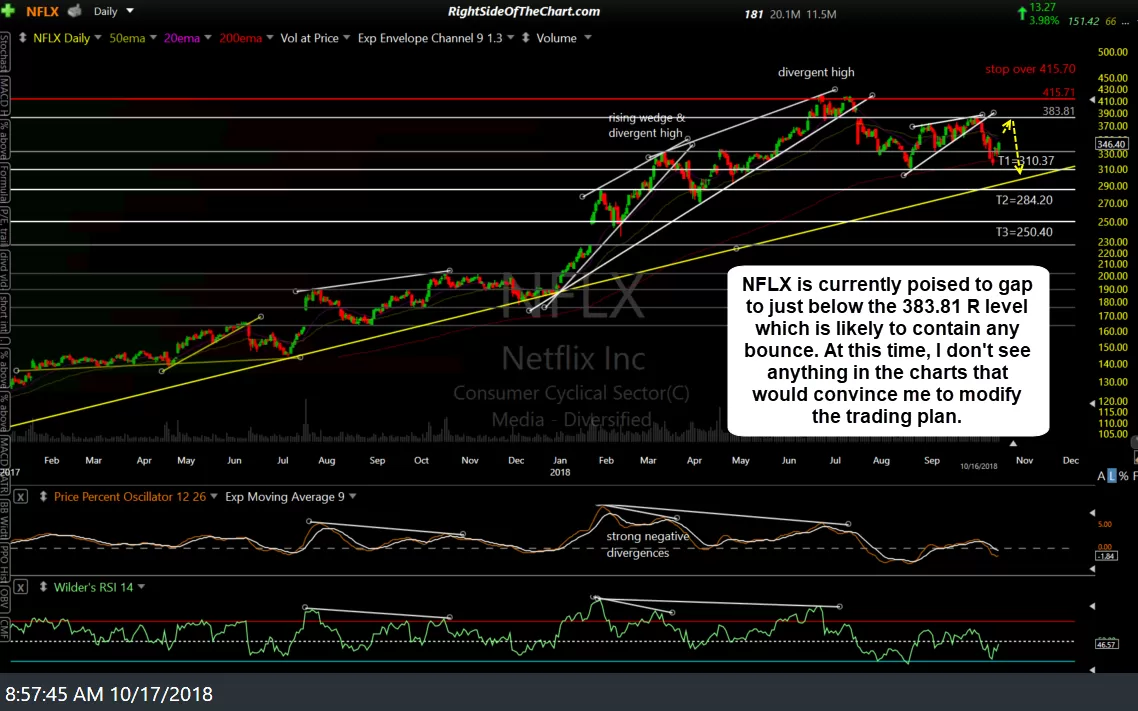
Task: Click the scale arrow at bottom of PPO pane
Action: [1092, 570]
